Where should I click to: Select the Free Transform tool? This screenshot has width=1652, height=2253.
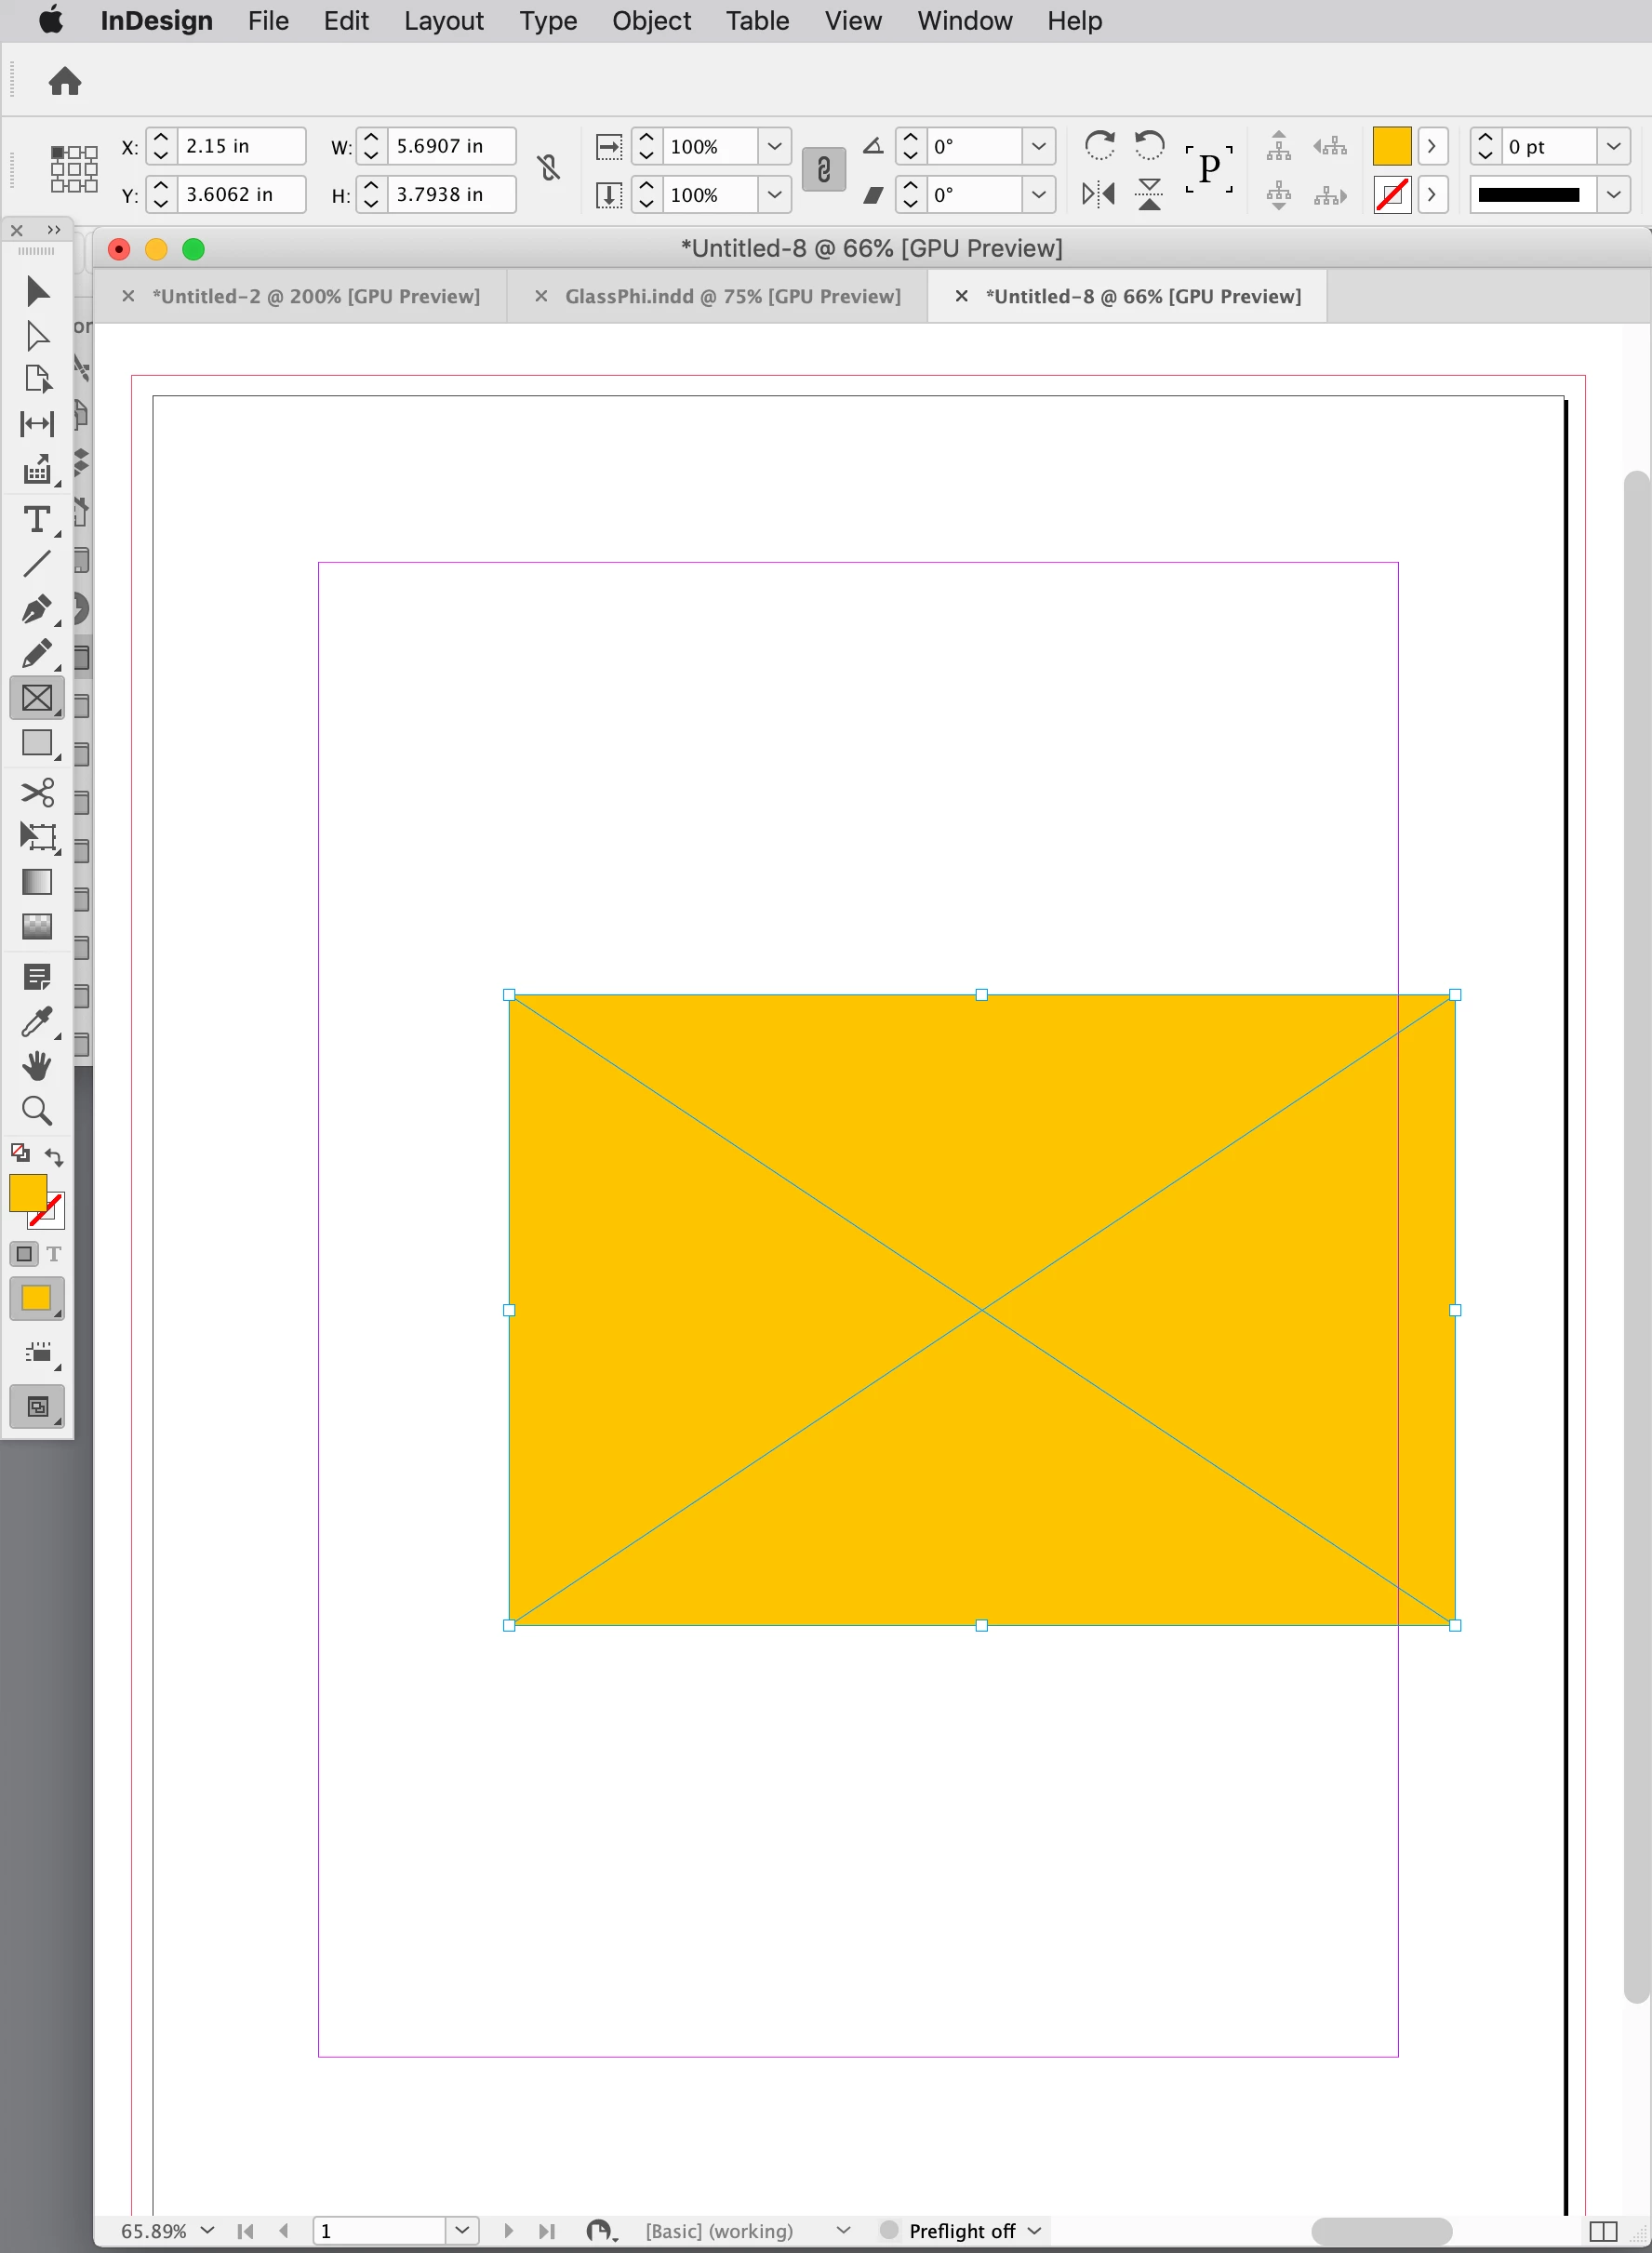pyautogui.click(x=37, y=837)
